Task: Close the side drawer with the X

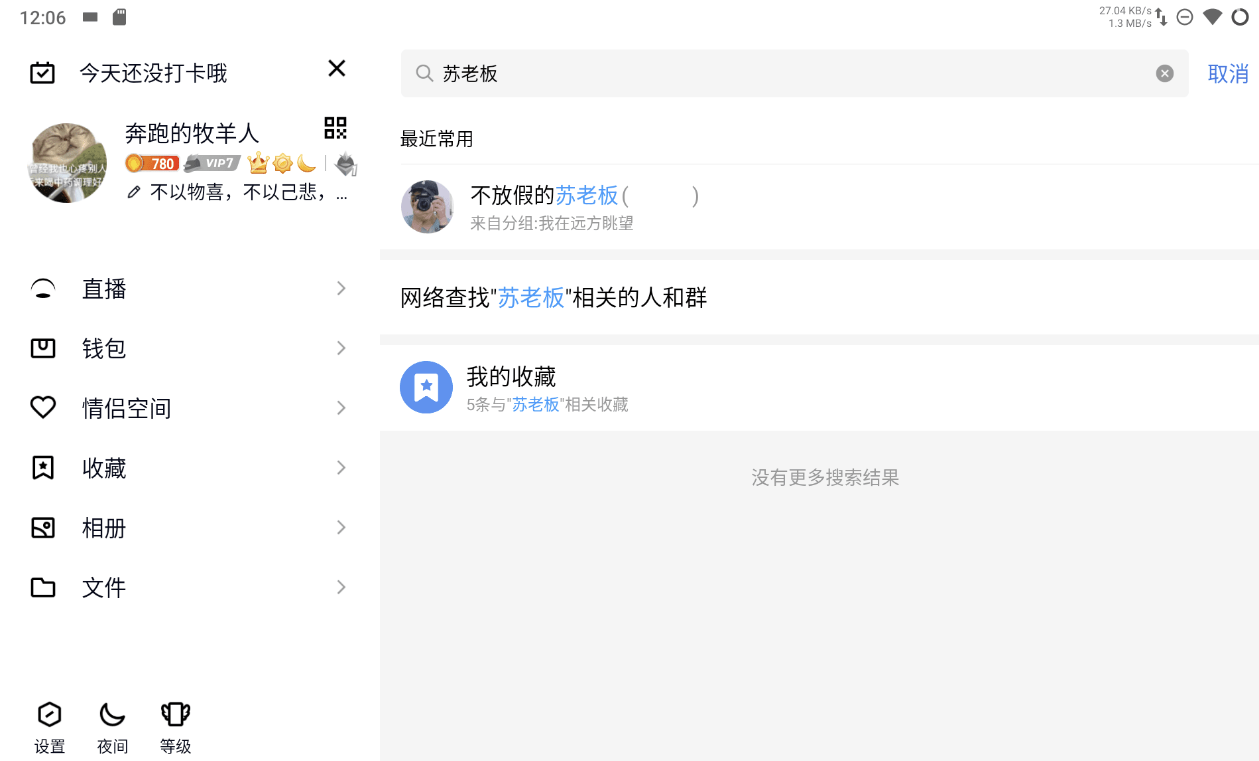Action: tap(337, 68)
